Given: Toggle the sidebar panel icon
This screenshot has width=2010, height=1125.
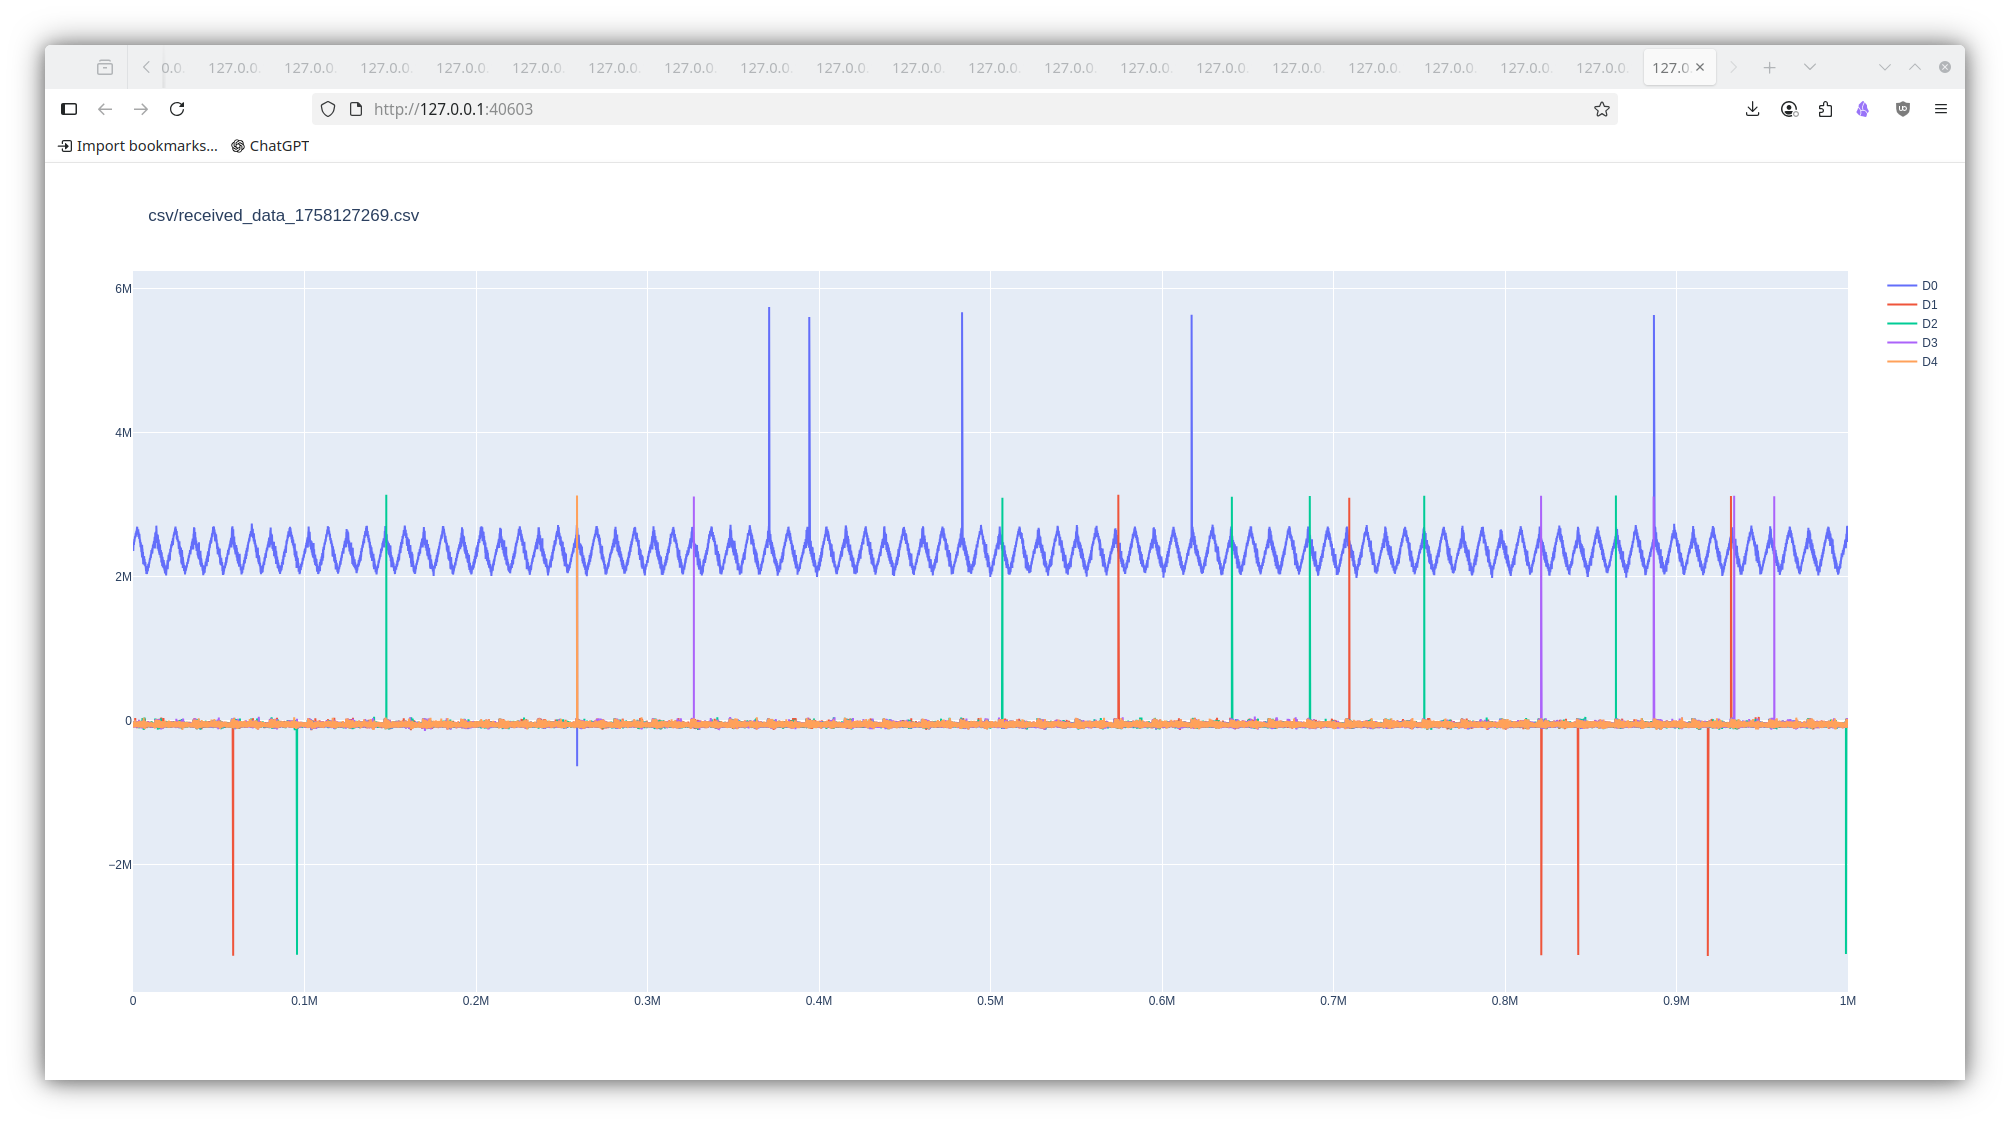Looking at the screenshot, I should 69,109.
